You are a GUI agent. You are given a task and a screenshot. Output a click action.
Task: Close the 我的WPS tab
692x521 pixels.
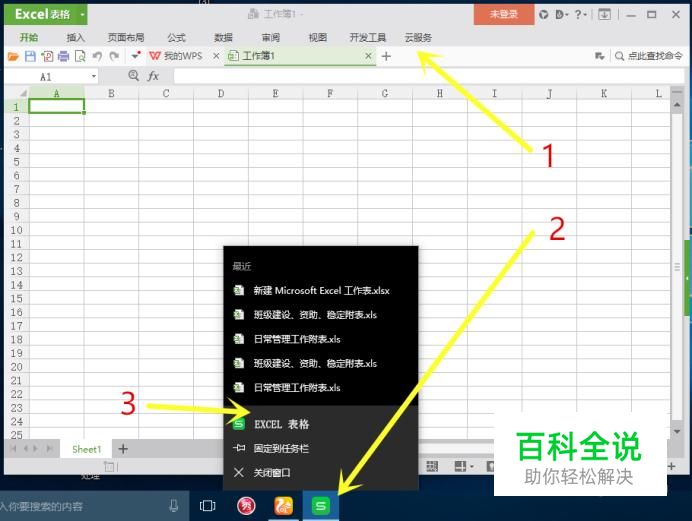coord(216,56)
